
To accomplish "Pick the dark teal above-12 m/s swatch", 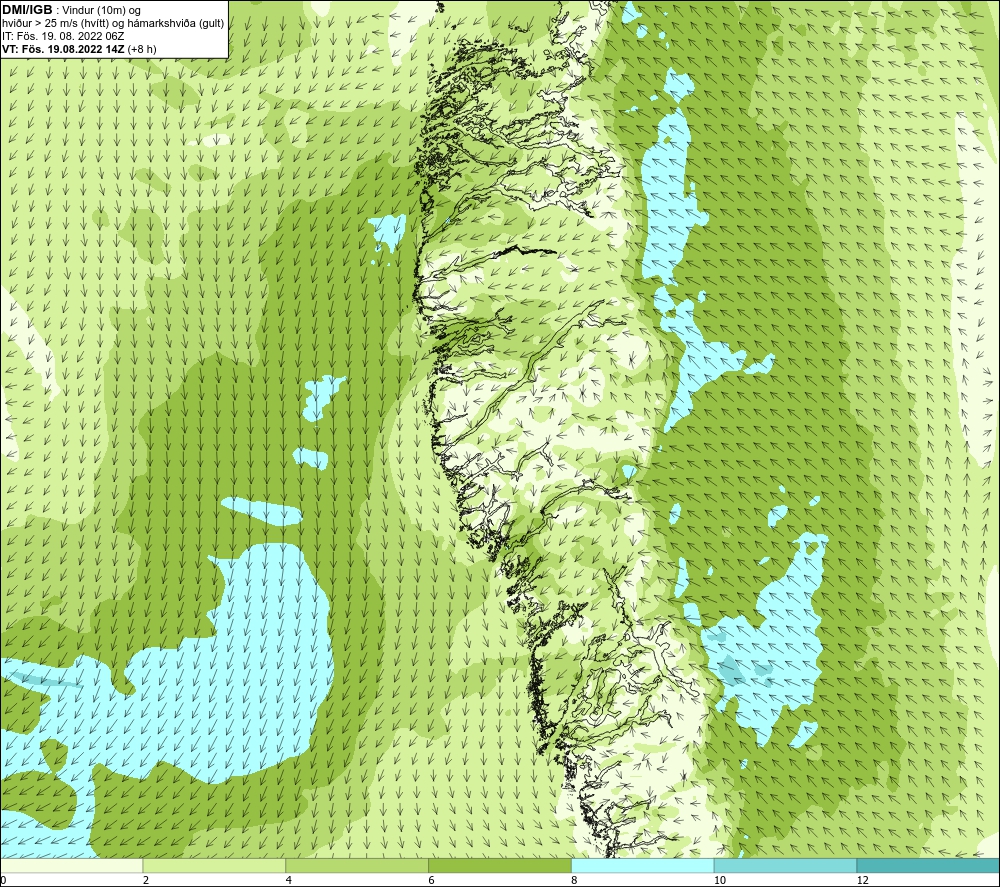I will click(x=929, y=865).
